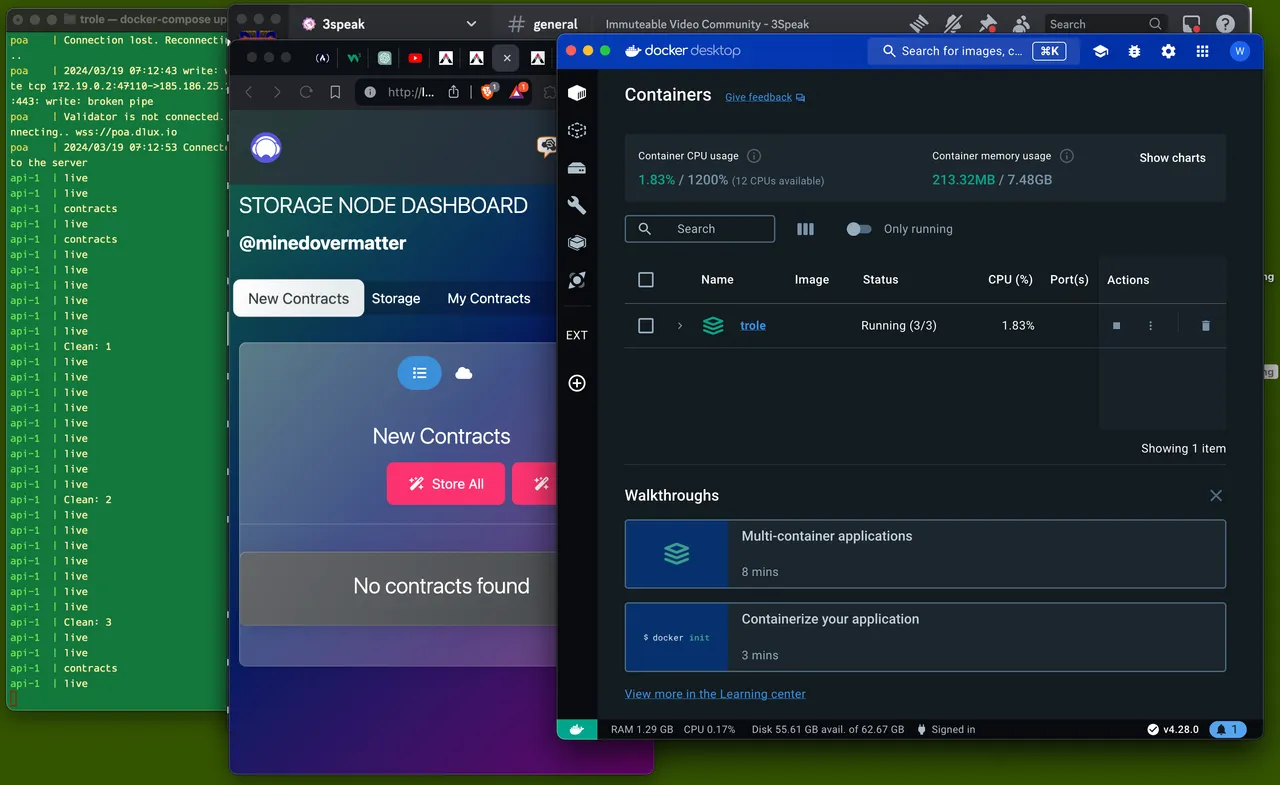Open more actions menu for trole
The height and width of the screenshot is (785, 1280).
(1151, 326)
